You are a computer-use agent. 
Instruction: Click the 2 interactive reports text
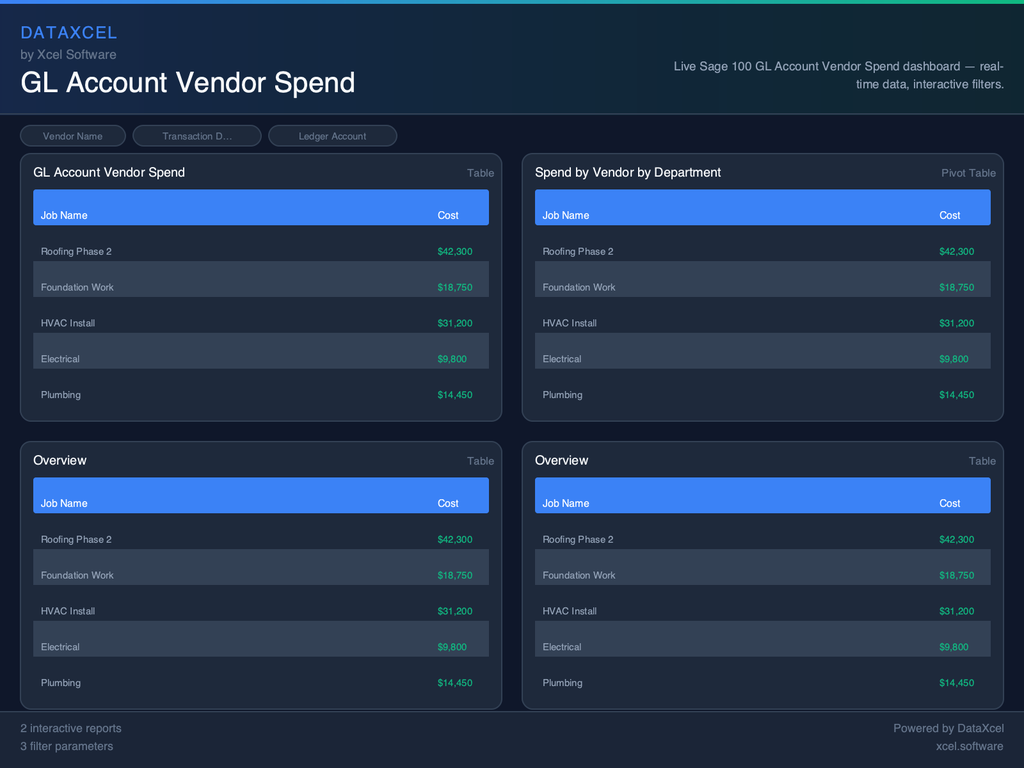click(71, 728)
